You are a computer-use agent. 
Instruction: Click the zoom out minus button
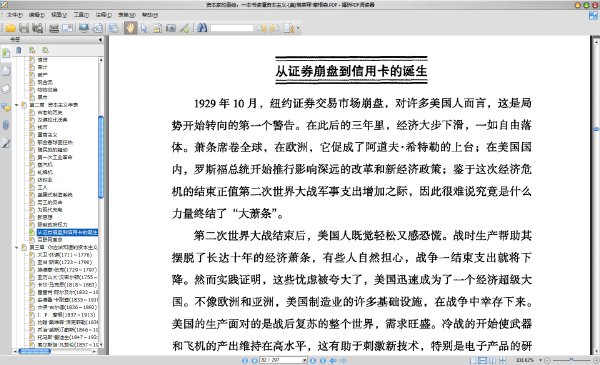(x=548, y=360)
